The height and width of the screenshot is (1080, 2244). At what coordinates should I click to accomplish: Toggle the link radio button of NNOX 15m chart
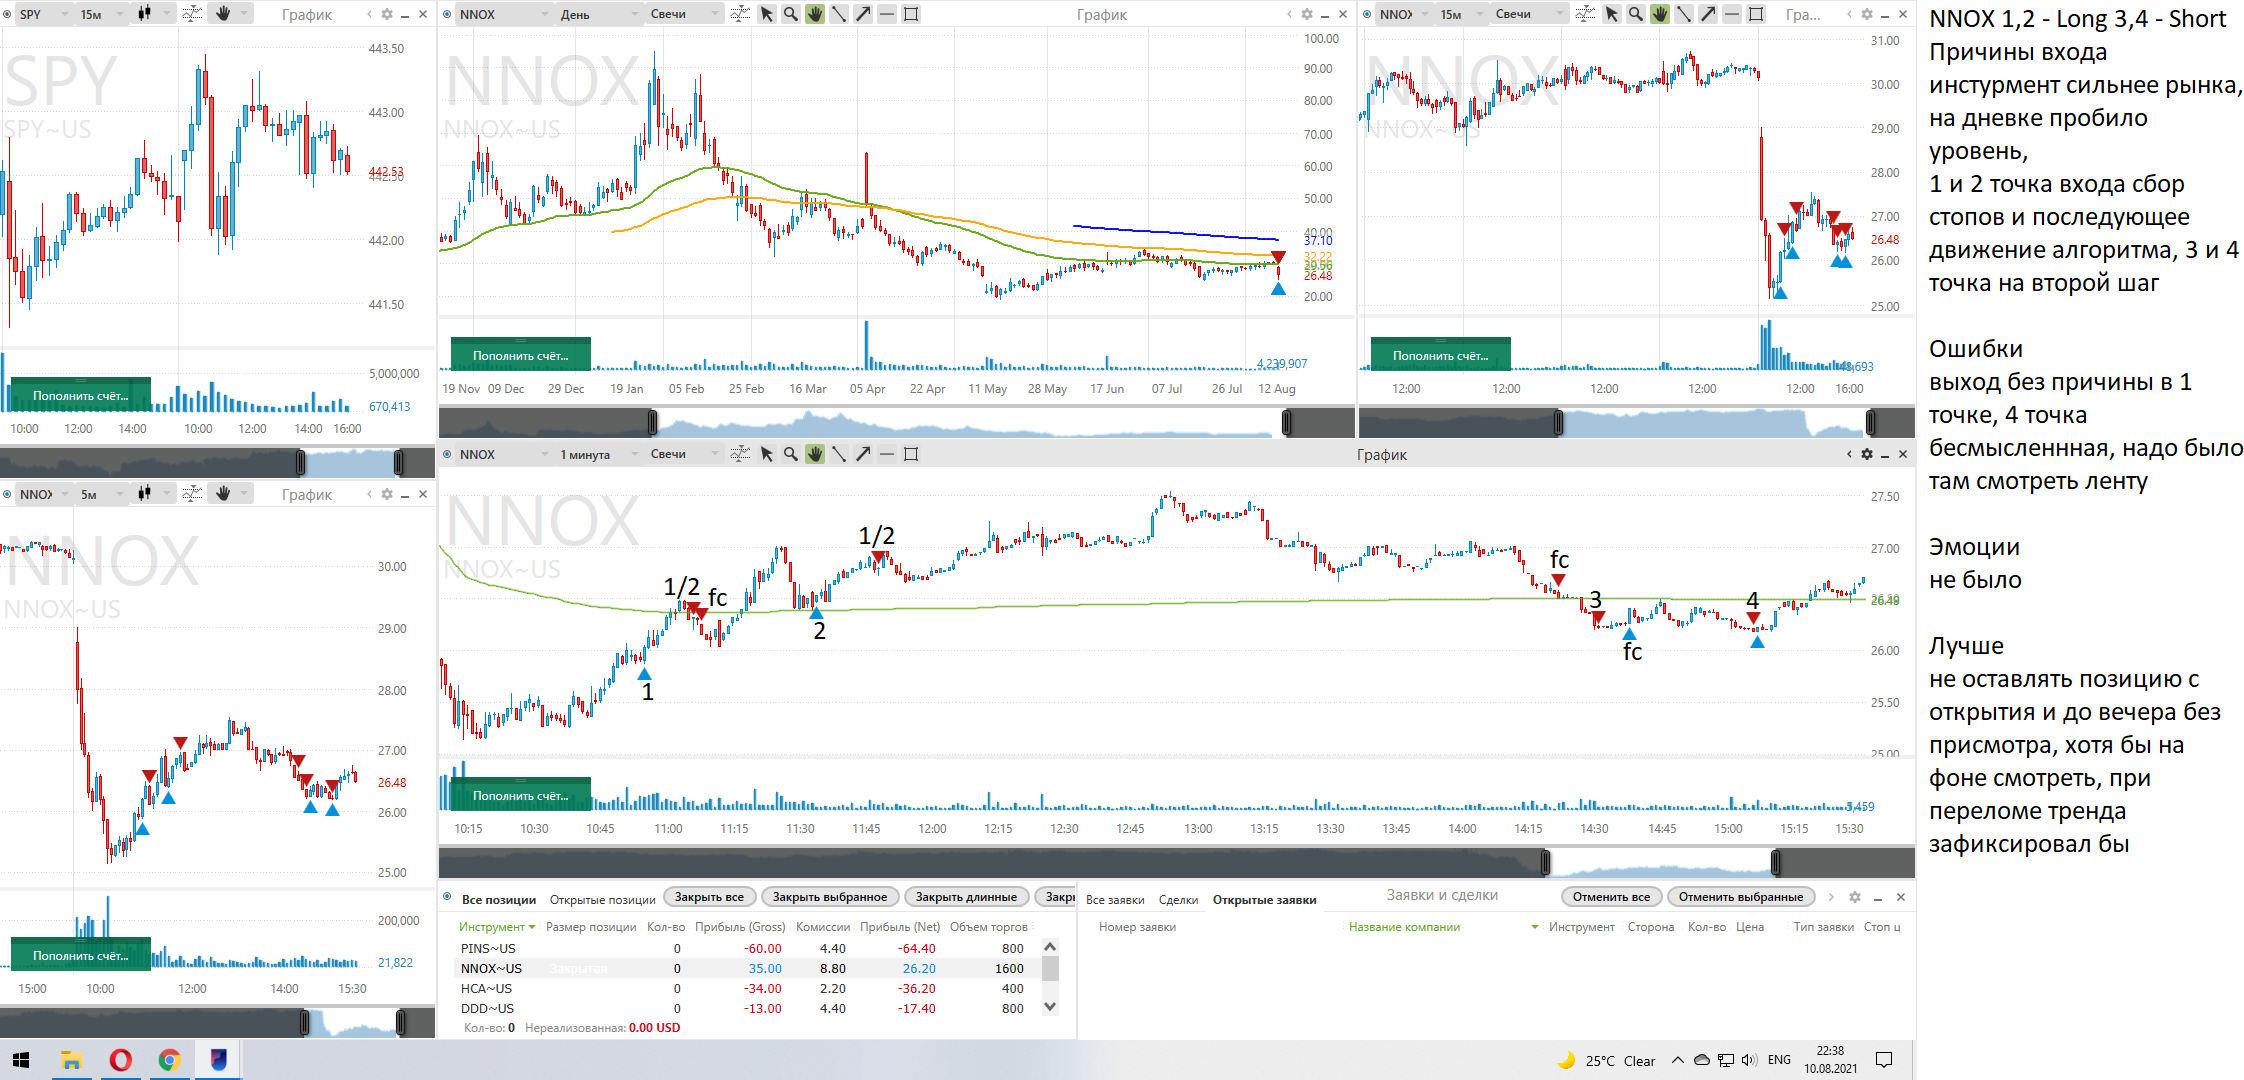[x=1367, y=14]
